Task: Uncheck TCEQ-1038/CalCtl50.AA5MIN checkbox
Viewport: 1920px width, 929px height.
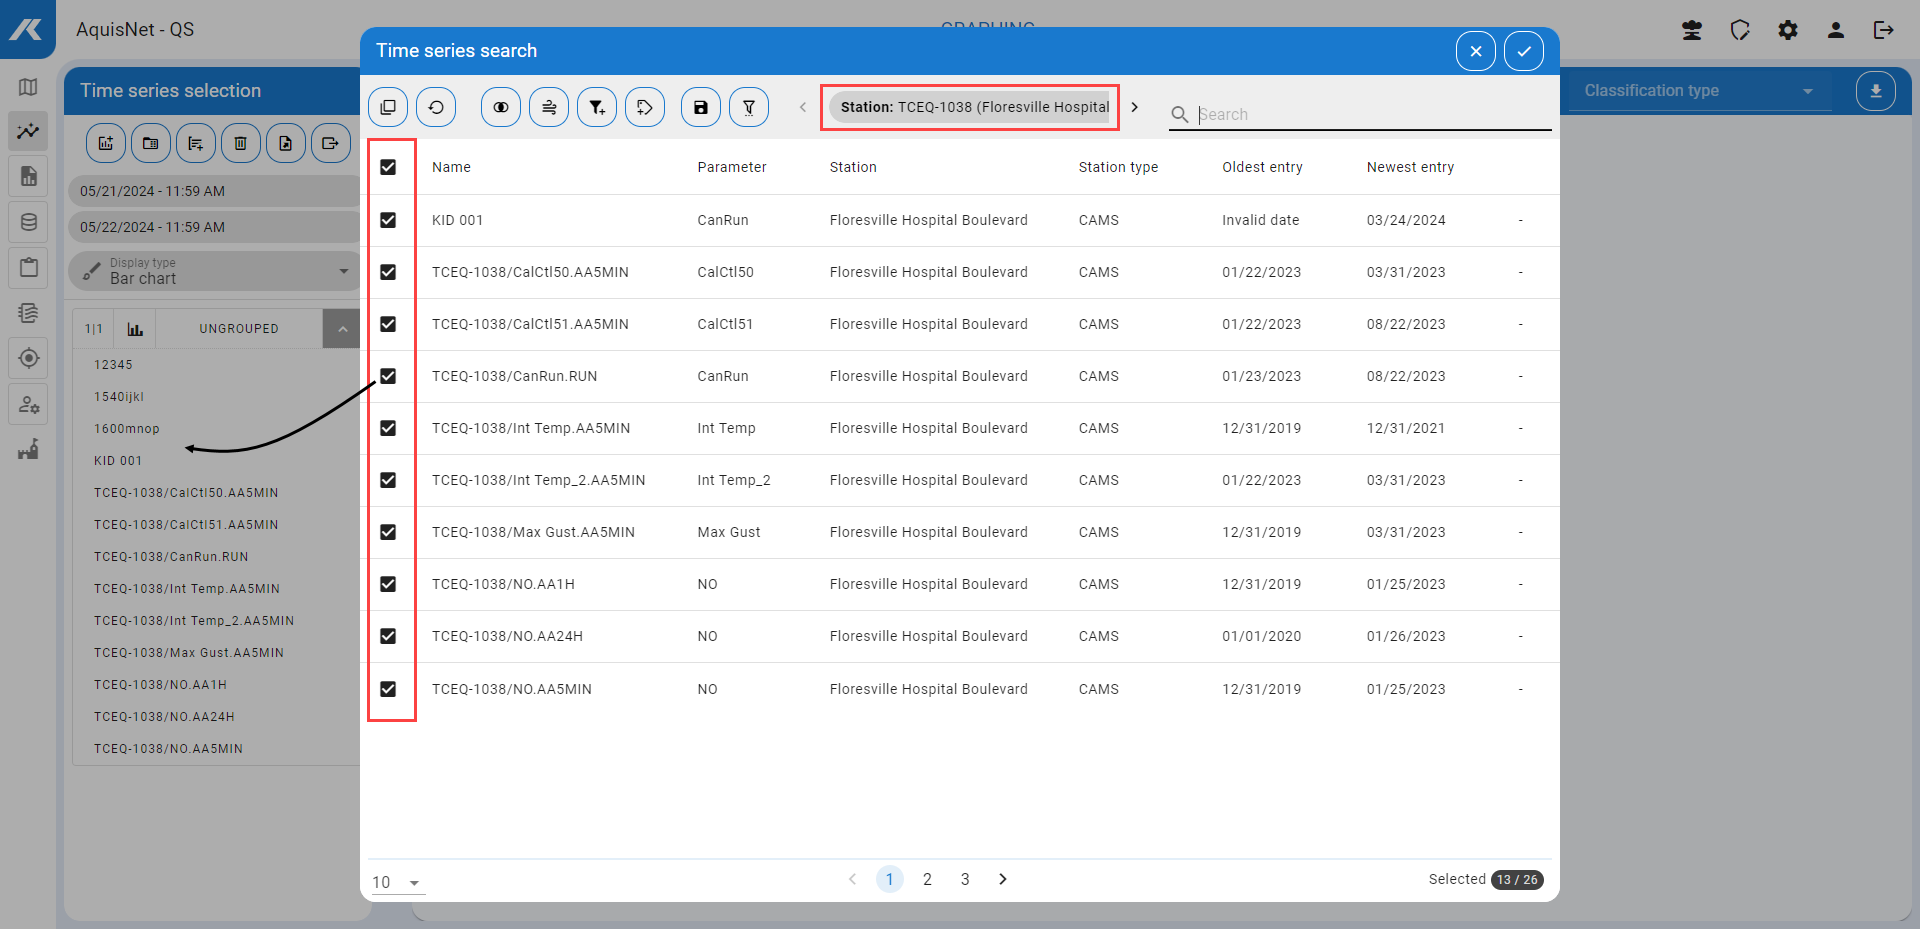Action: pyautogui.click(x=388, y=272)
